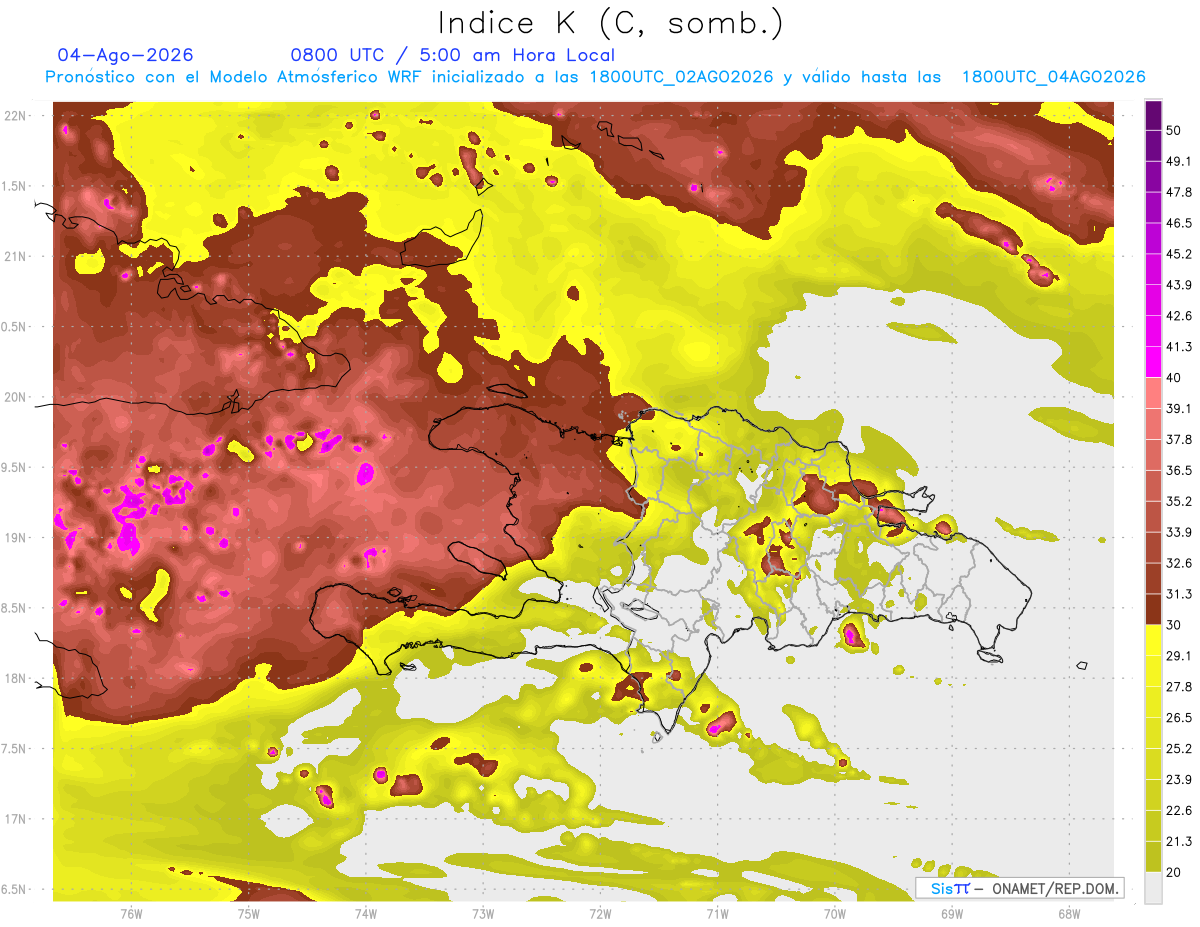Click the '74W' longitude label

[366, 914]
